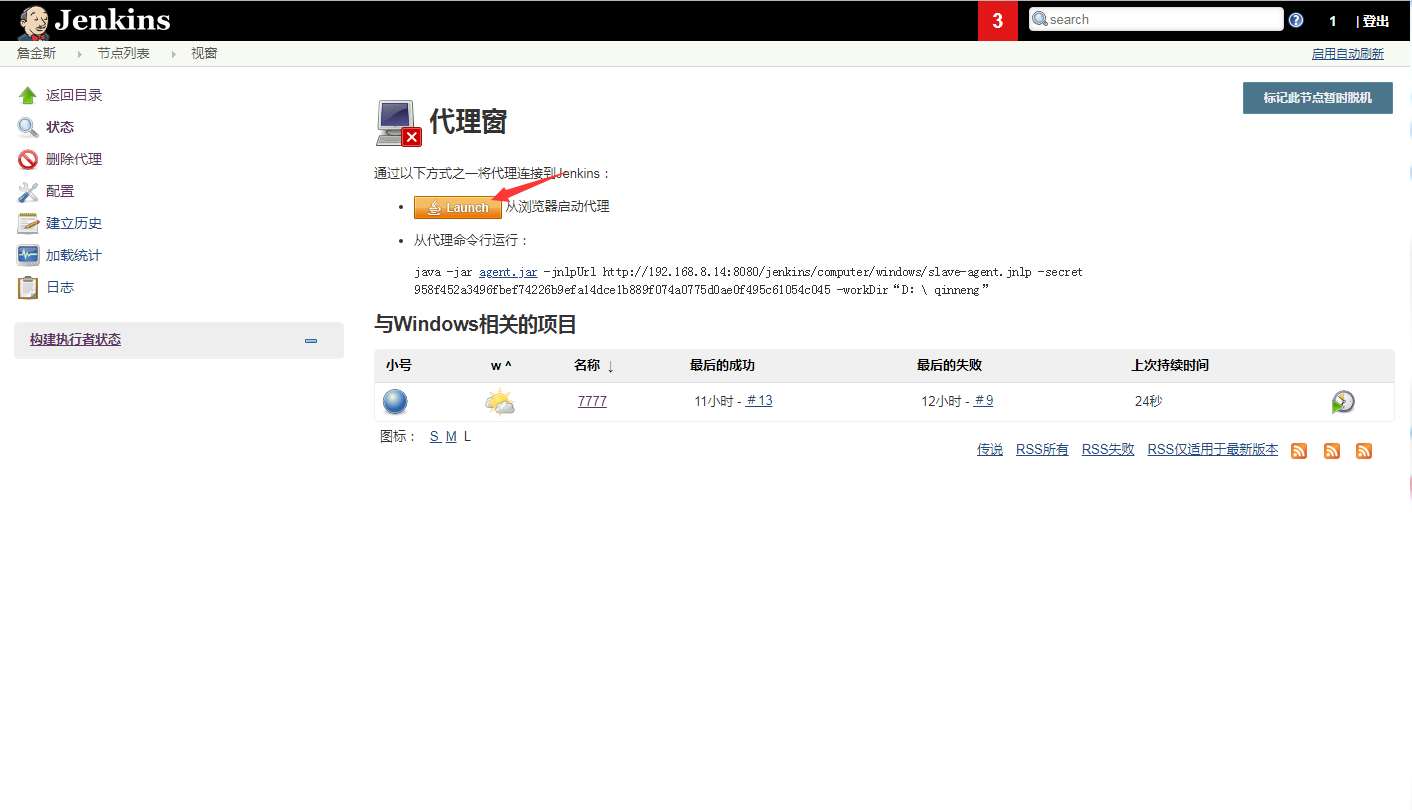Image resolution: width=1412 pixels, height=810 pixels.
Task: Schedule a build with the clock icon
Action: pyautogui.click(x=1343, y=402)
